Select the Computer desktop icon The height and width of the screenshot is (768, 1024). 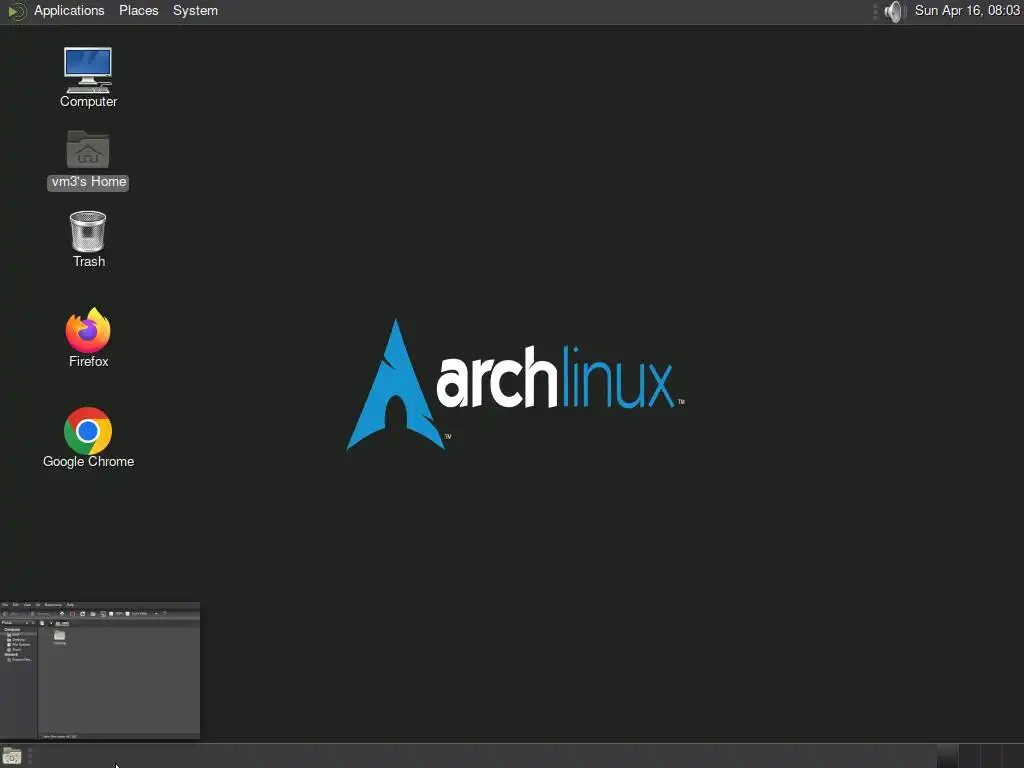88,77
